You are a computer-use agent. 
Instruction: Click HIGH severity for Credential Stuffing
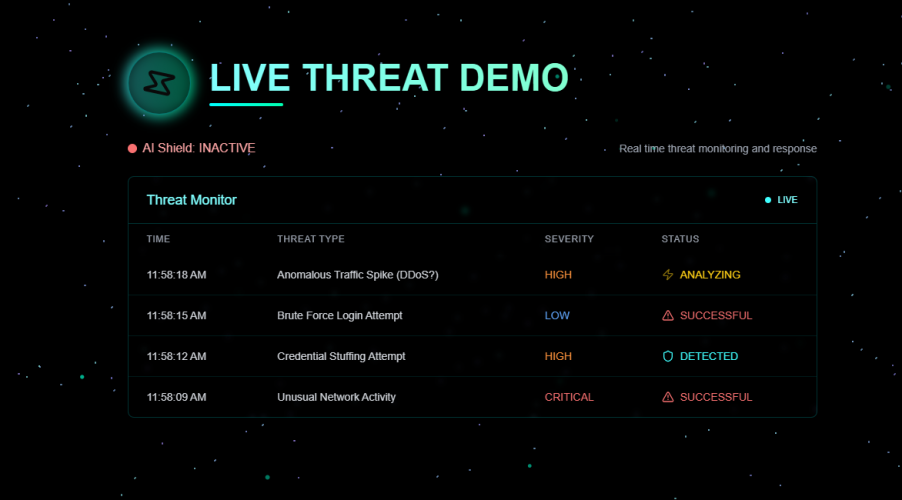tap(558, 356)
